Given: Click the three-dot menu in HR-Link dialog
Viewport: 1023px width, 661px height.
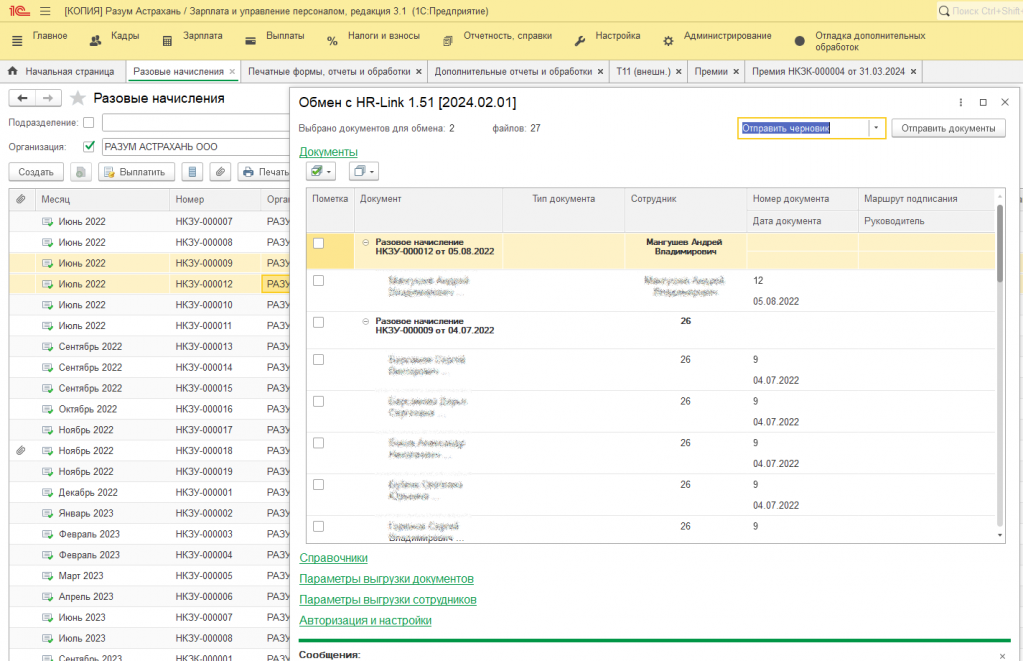Looking at the screenshot, I should click(961, 102).
